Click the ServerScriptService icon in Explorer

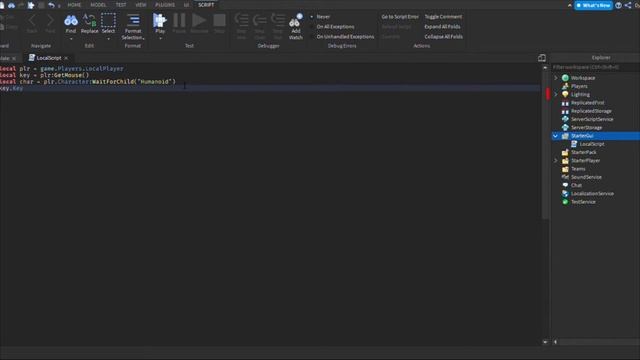tap(565, 119)
